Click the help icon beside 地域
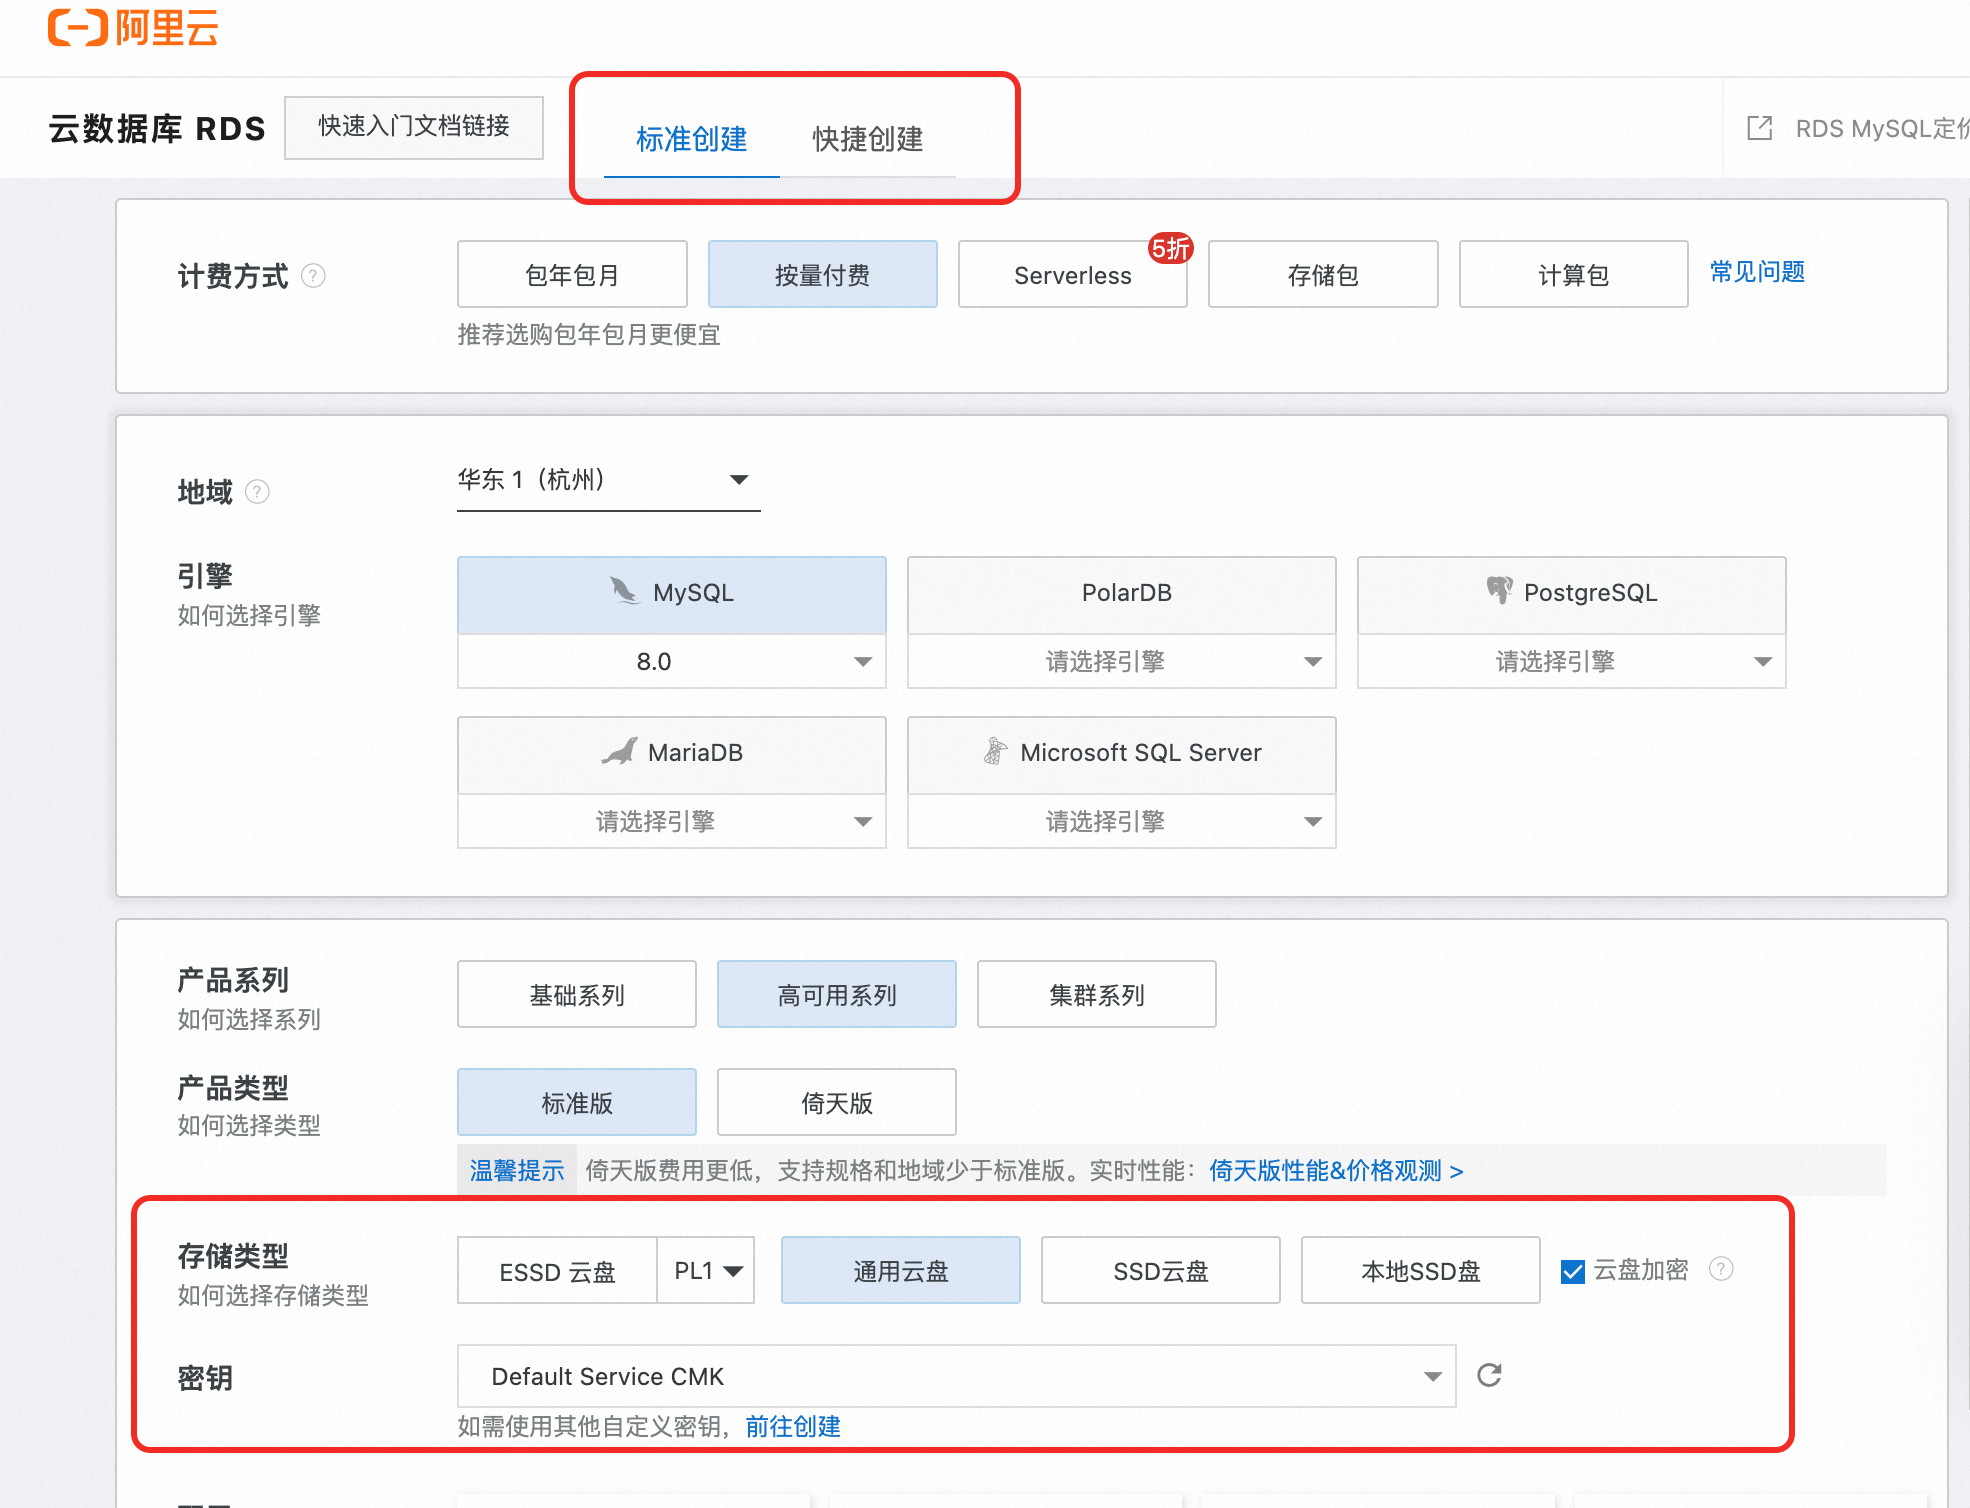1970x1508 pixels. click(257, 492)
